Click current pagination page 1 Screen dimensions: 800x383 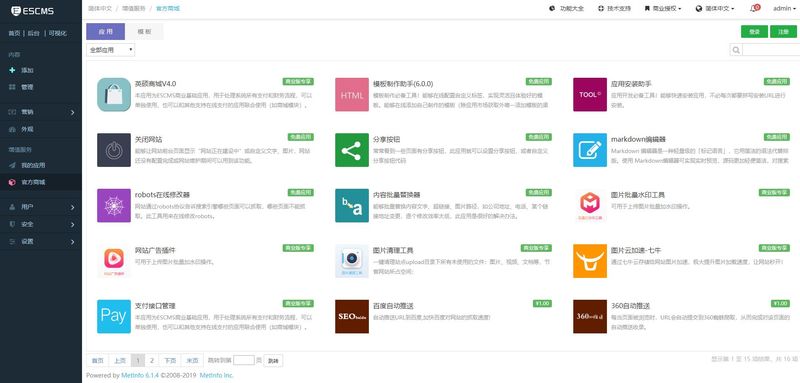click(138, 361)
